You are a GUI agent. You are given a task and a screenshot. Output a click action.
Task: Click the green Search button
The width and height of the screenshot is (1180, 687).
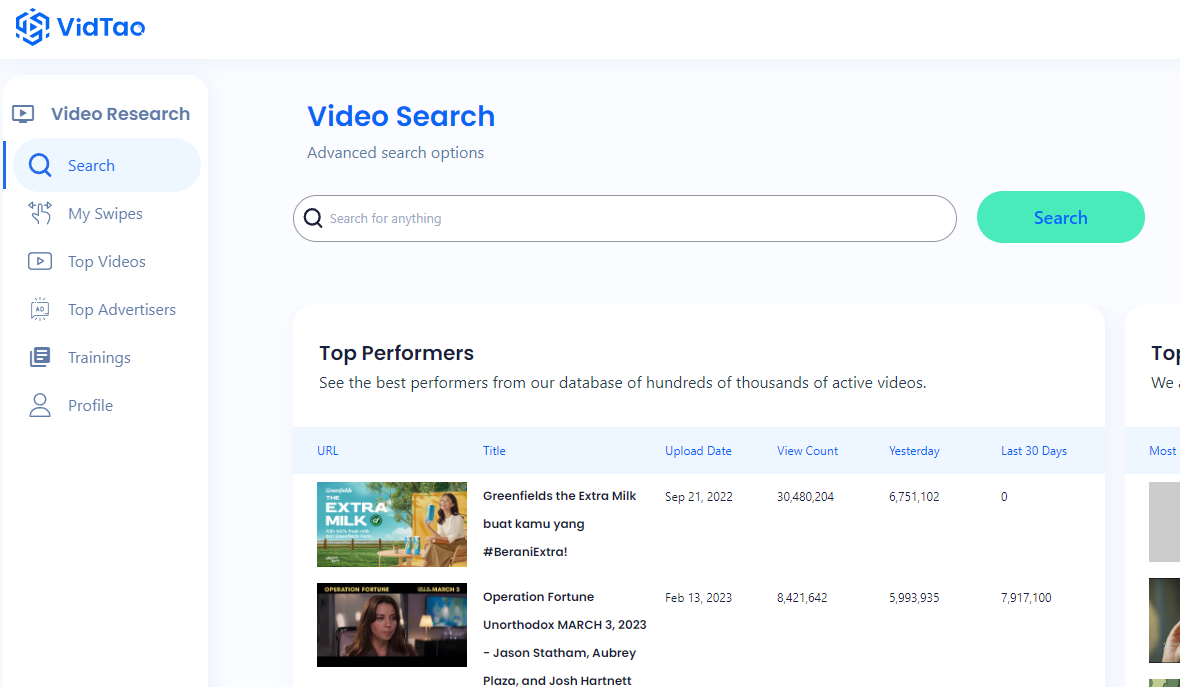click(1060, 217)
